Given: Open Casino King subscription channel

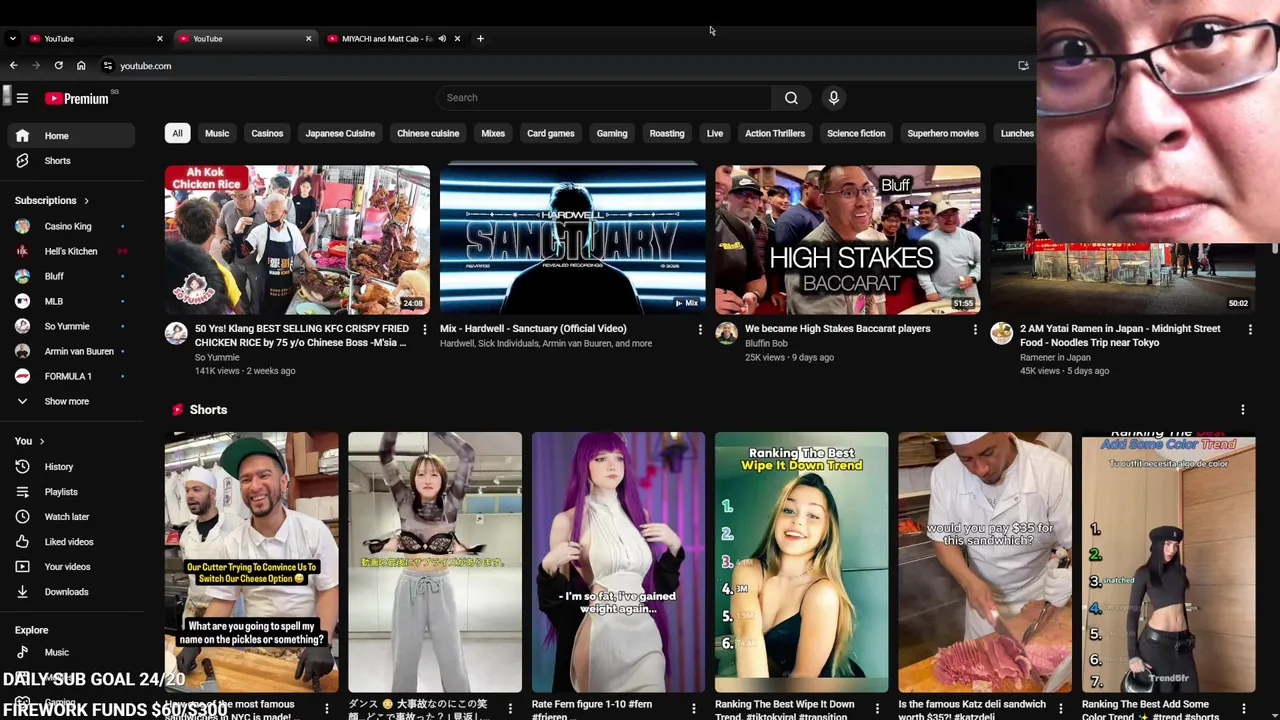Looking at the screenshot, I should pos(71,227).
